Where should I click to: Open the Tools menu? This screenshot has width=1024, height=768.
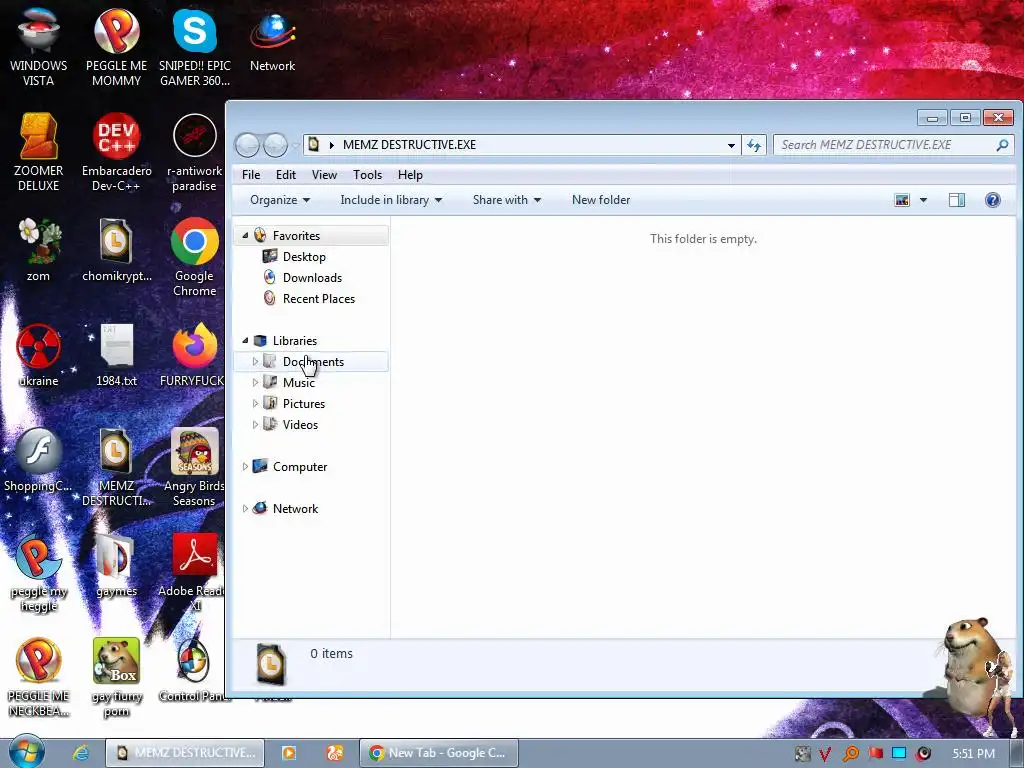367,175
